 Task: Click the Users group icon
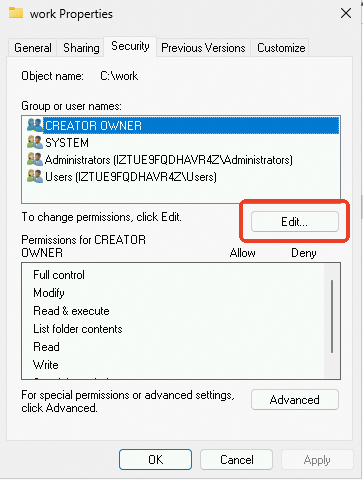coord(35,176)
